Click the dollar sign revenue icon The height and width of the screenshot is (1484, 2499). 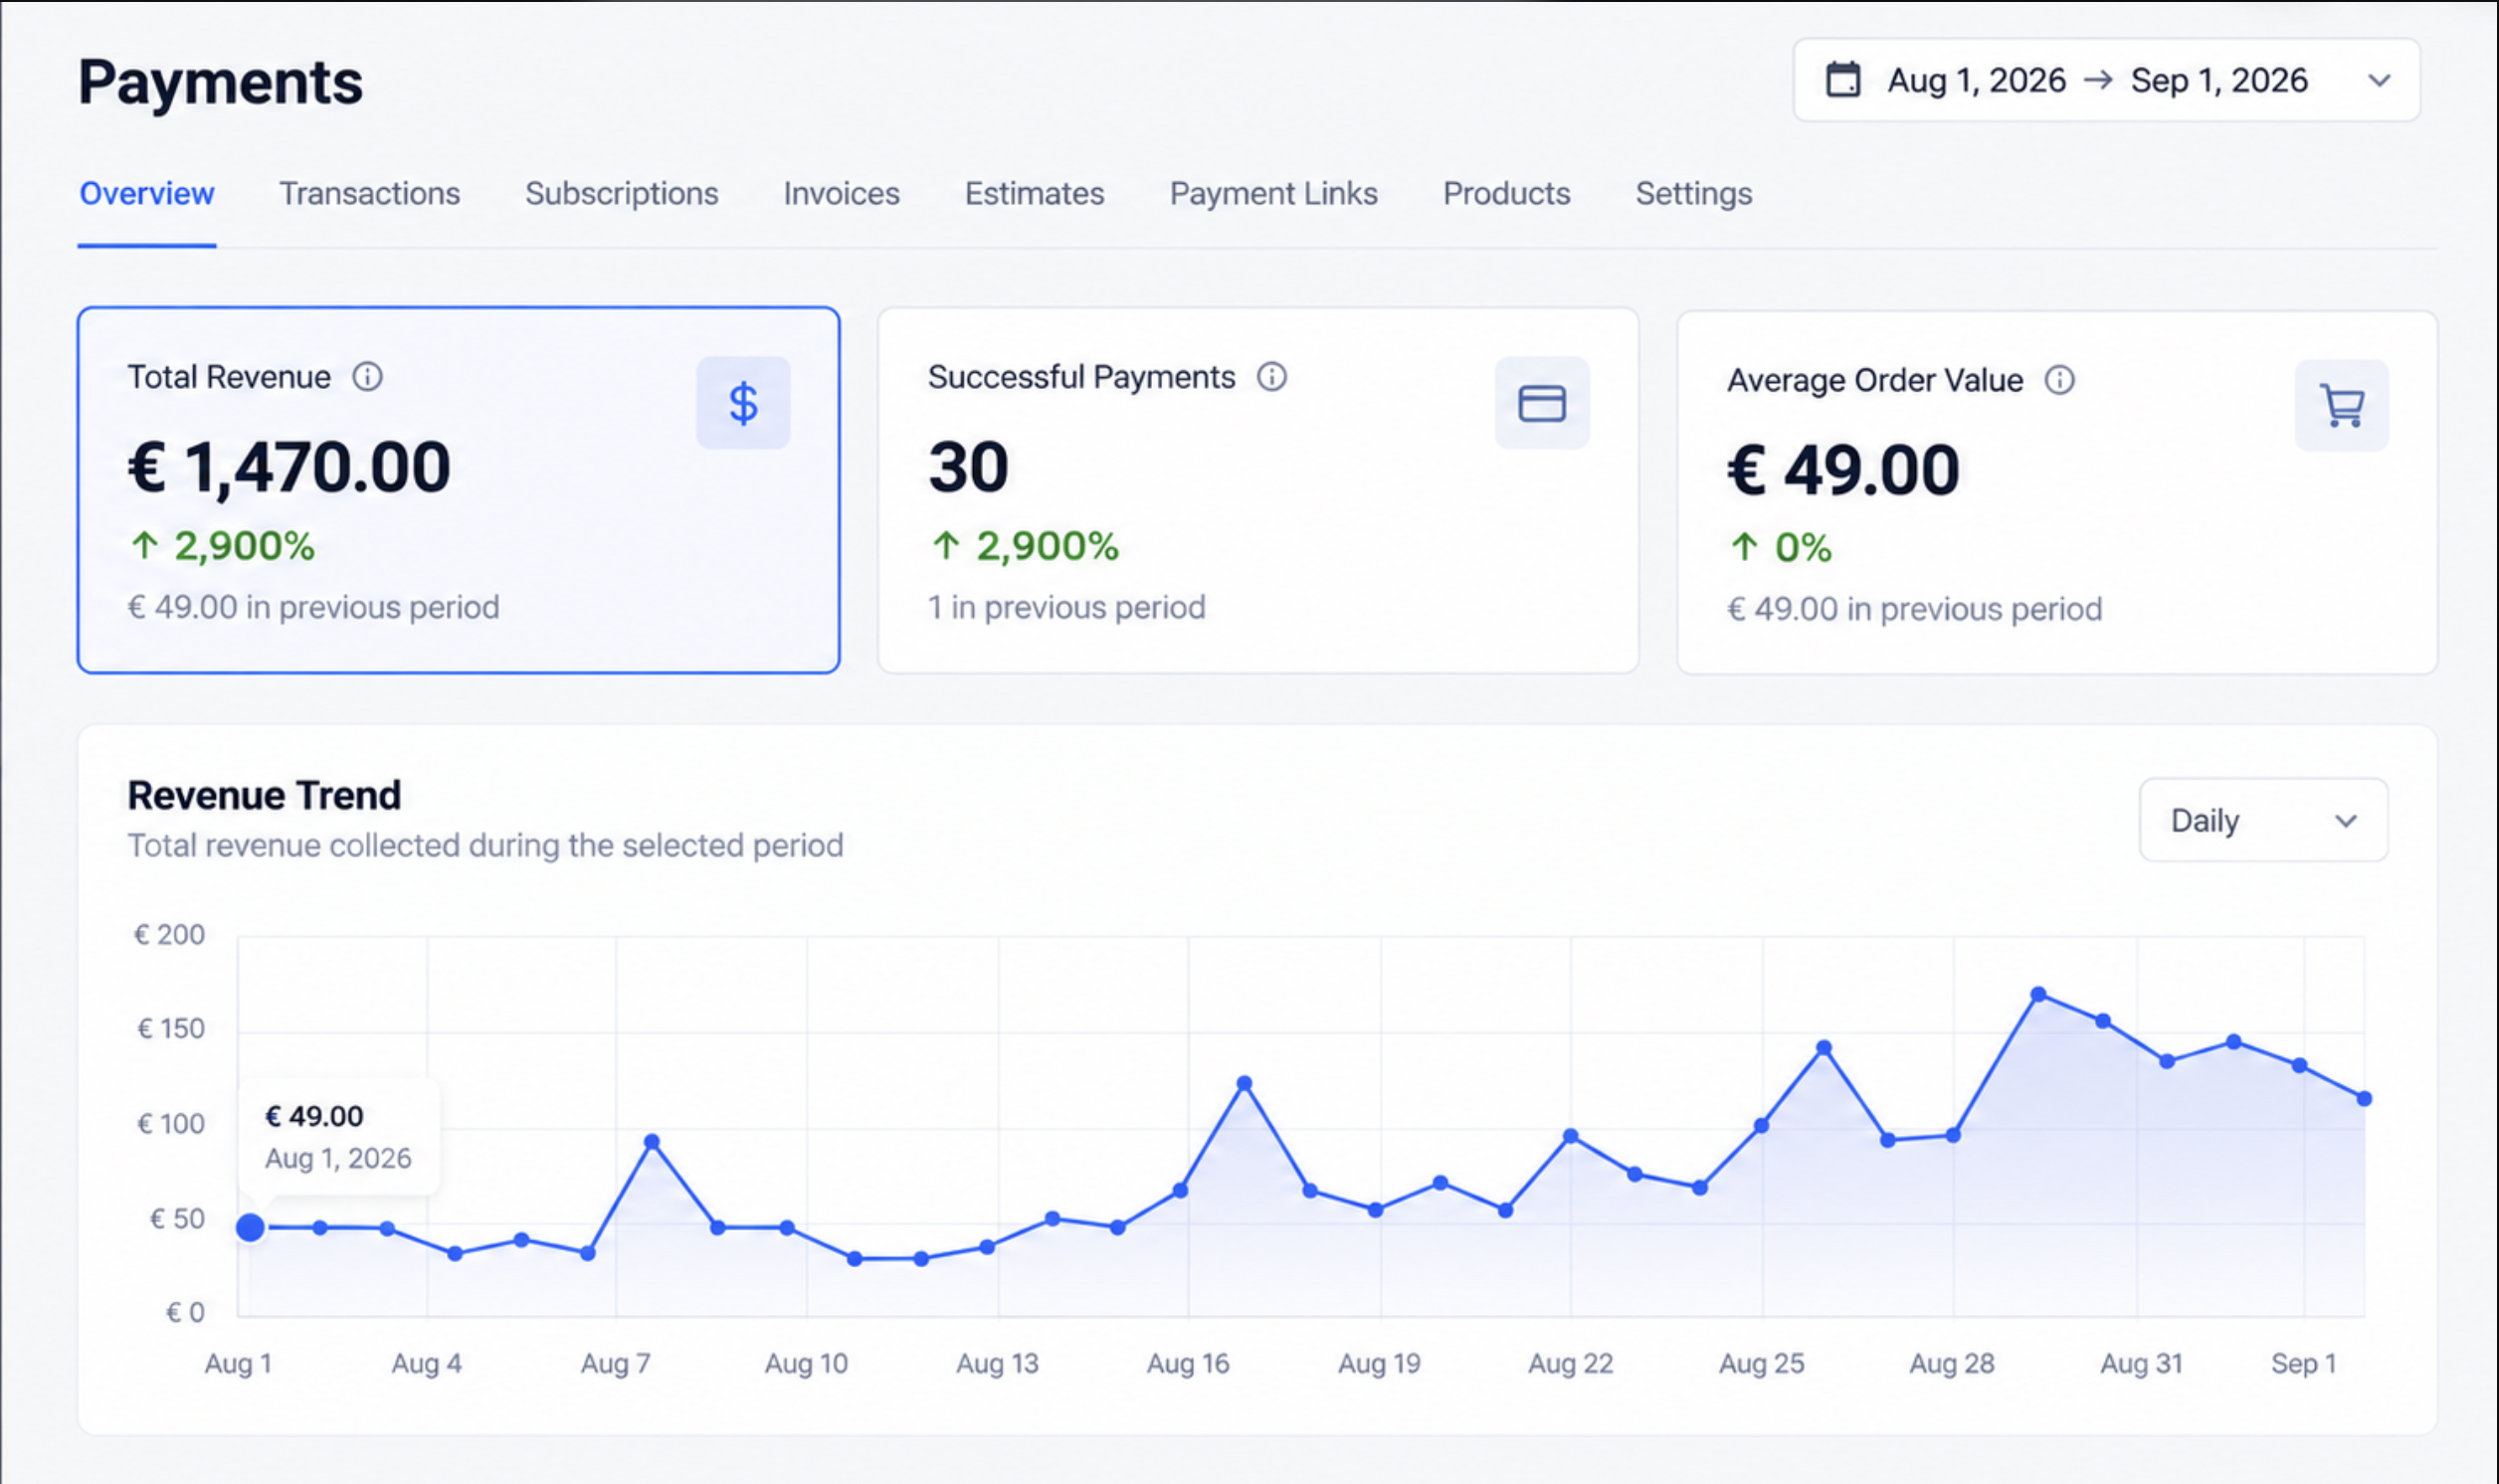click(x=743, y=403)
